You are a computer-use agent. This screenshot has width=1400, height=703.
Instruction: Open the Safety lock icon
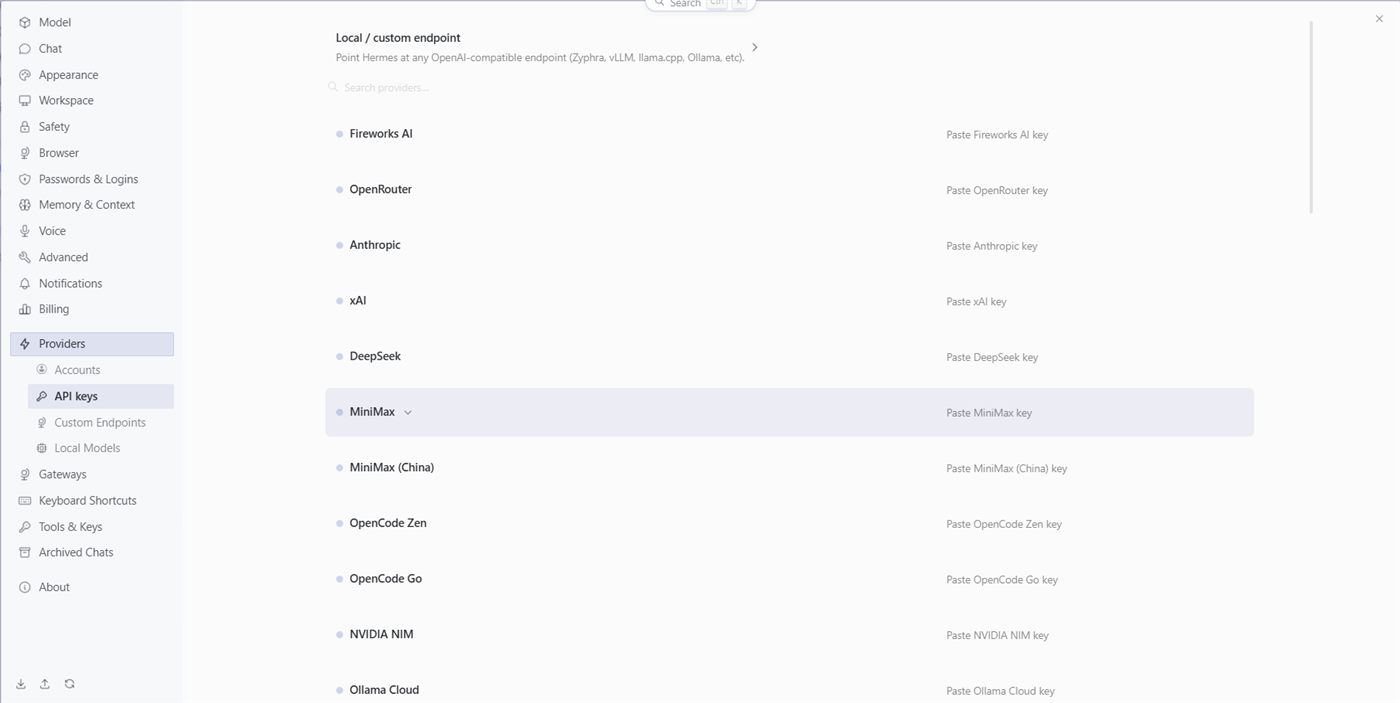(25, 127)
